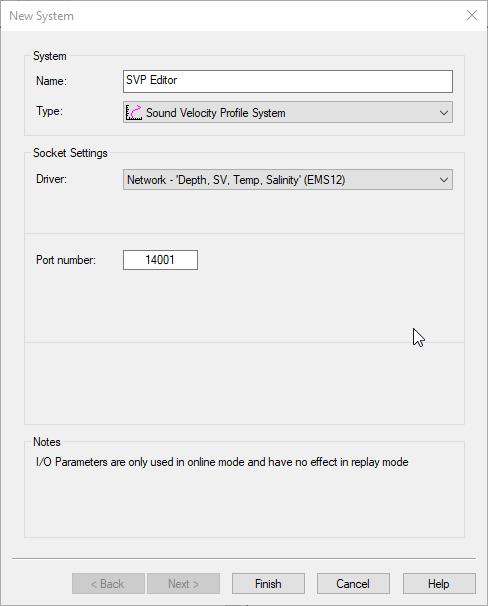Viewport: 488px width, 606px height.
Task: Click the Driver: label
Action: click(x=51, y=179)
